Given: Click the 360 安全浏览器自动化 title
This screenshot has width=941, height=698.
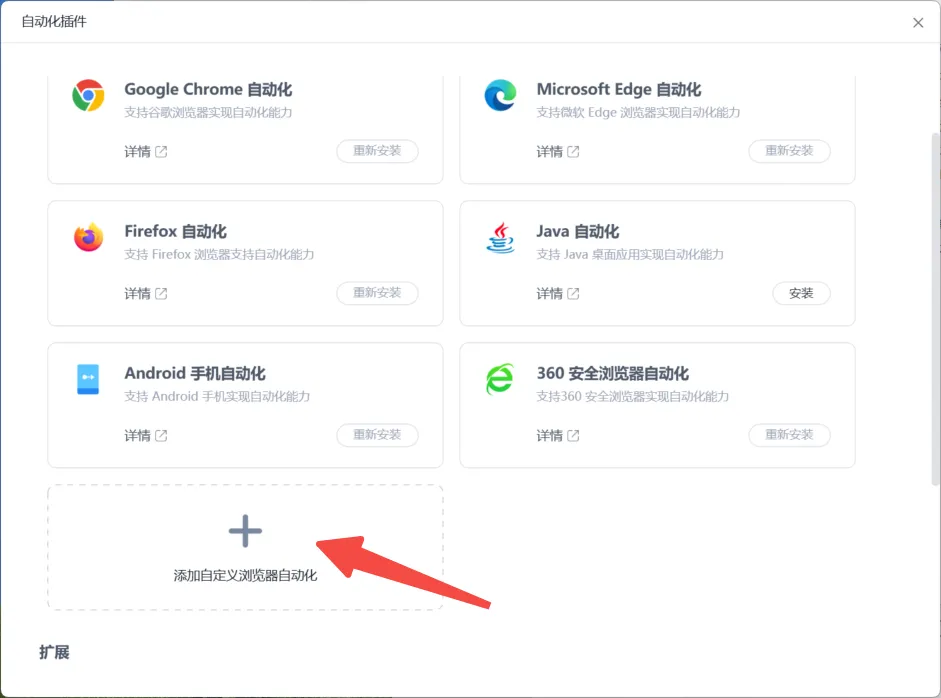Looking at the screenshot, I should pos(613,373).
